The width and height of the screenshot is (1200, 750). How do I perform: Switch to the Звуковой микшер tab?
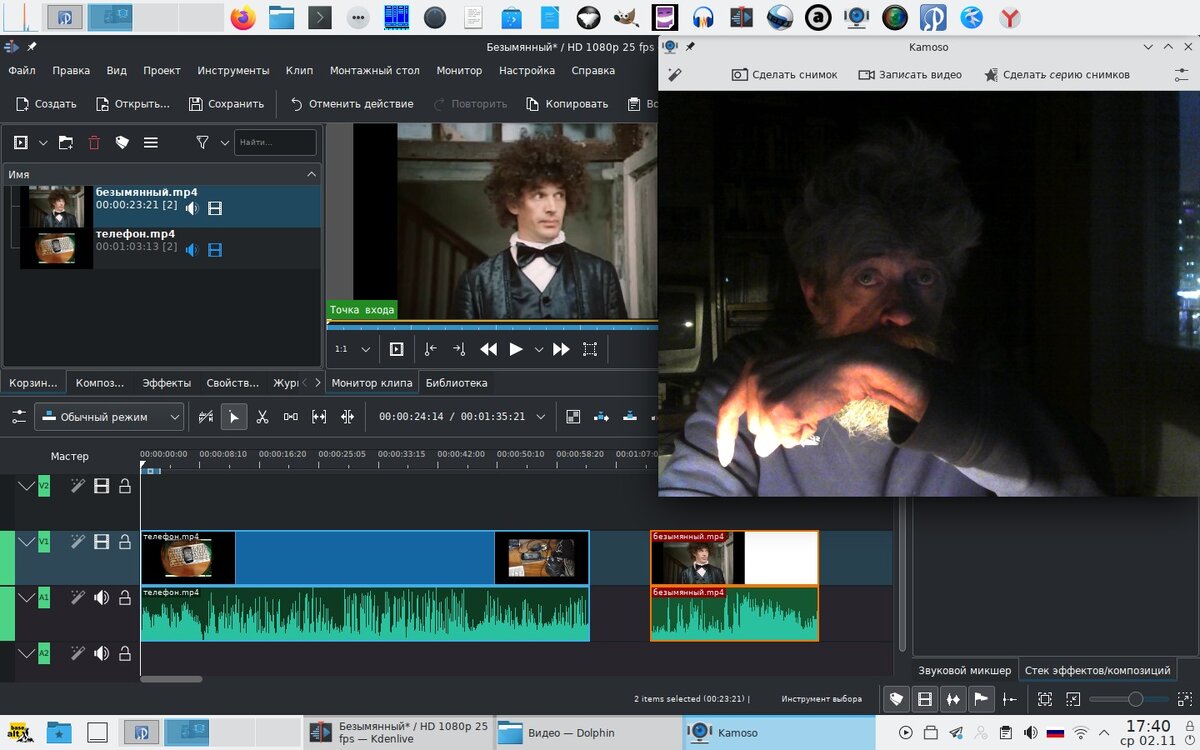[x=965, y=670]
